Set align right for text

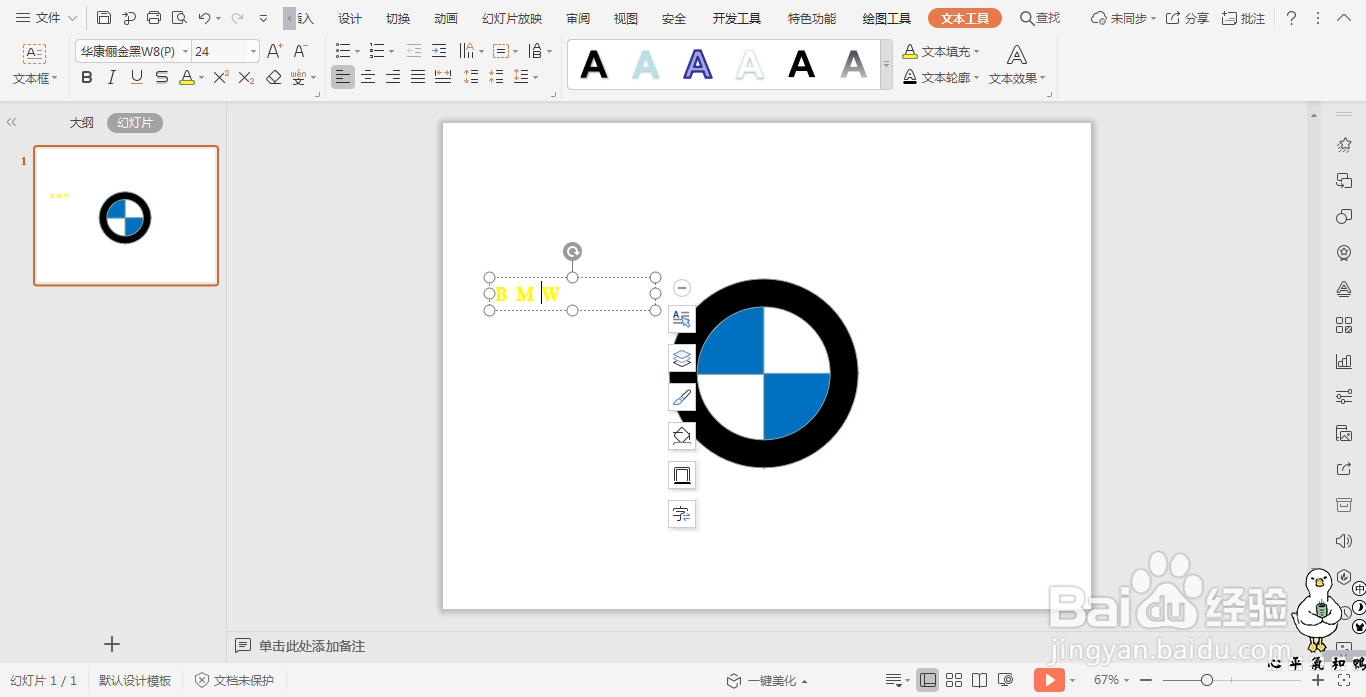[x=393, y=77]
